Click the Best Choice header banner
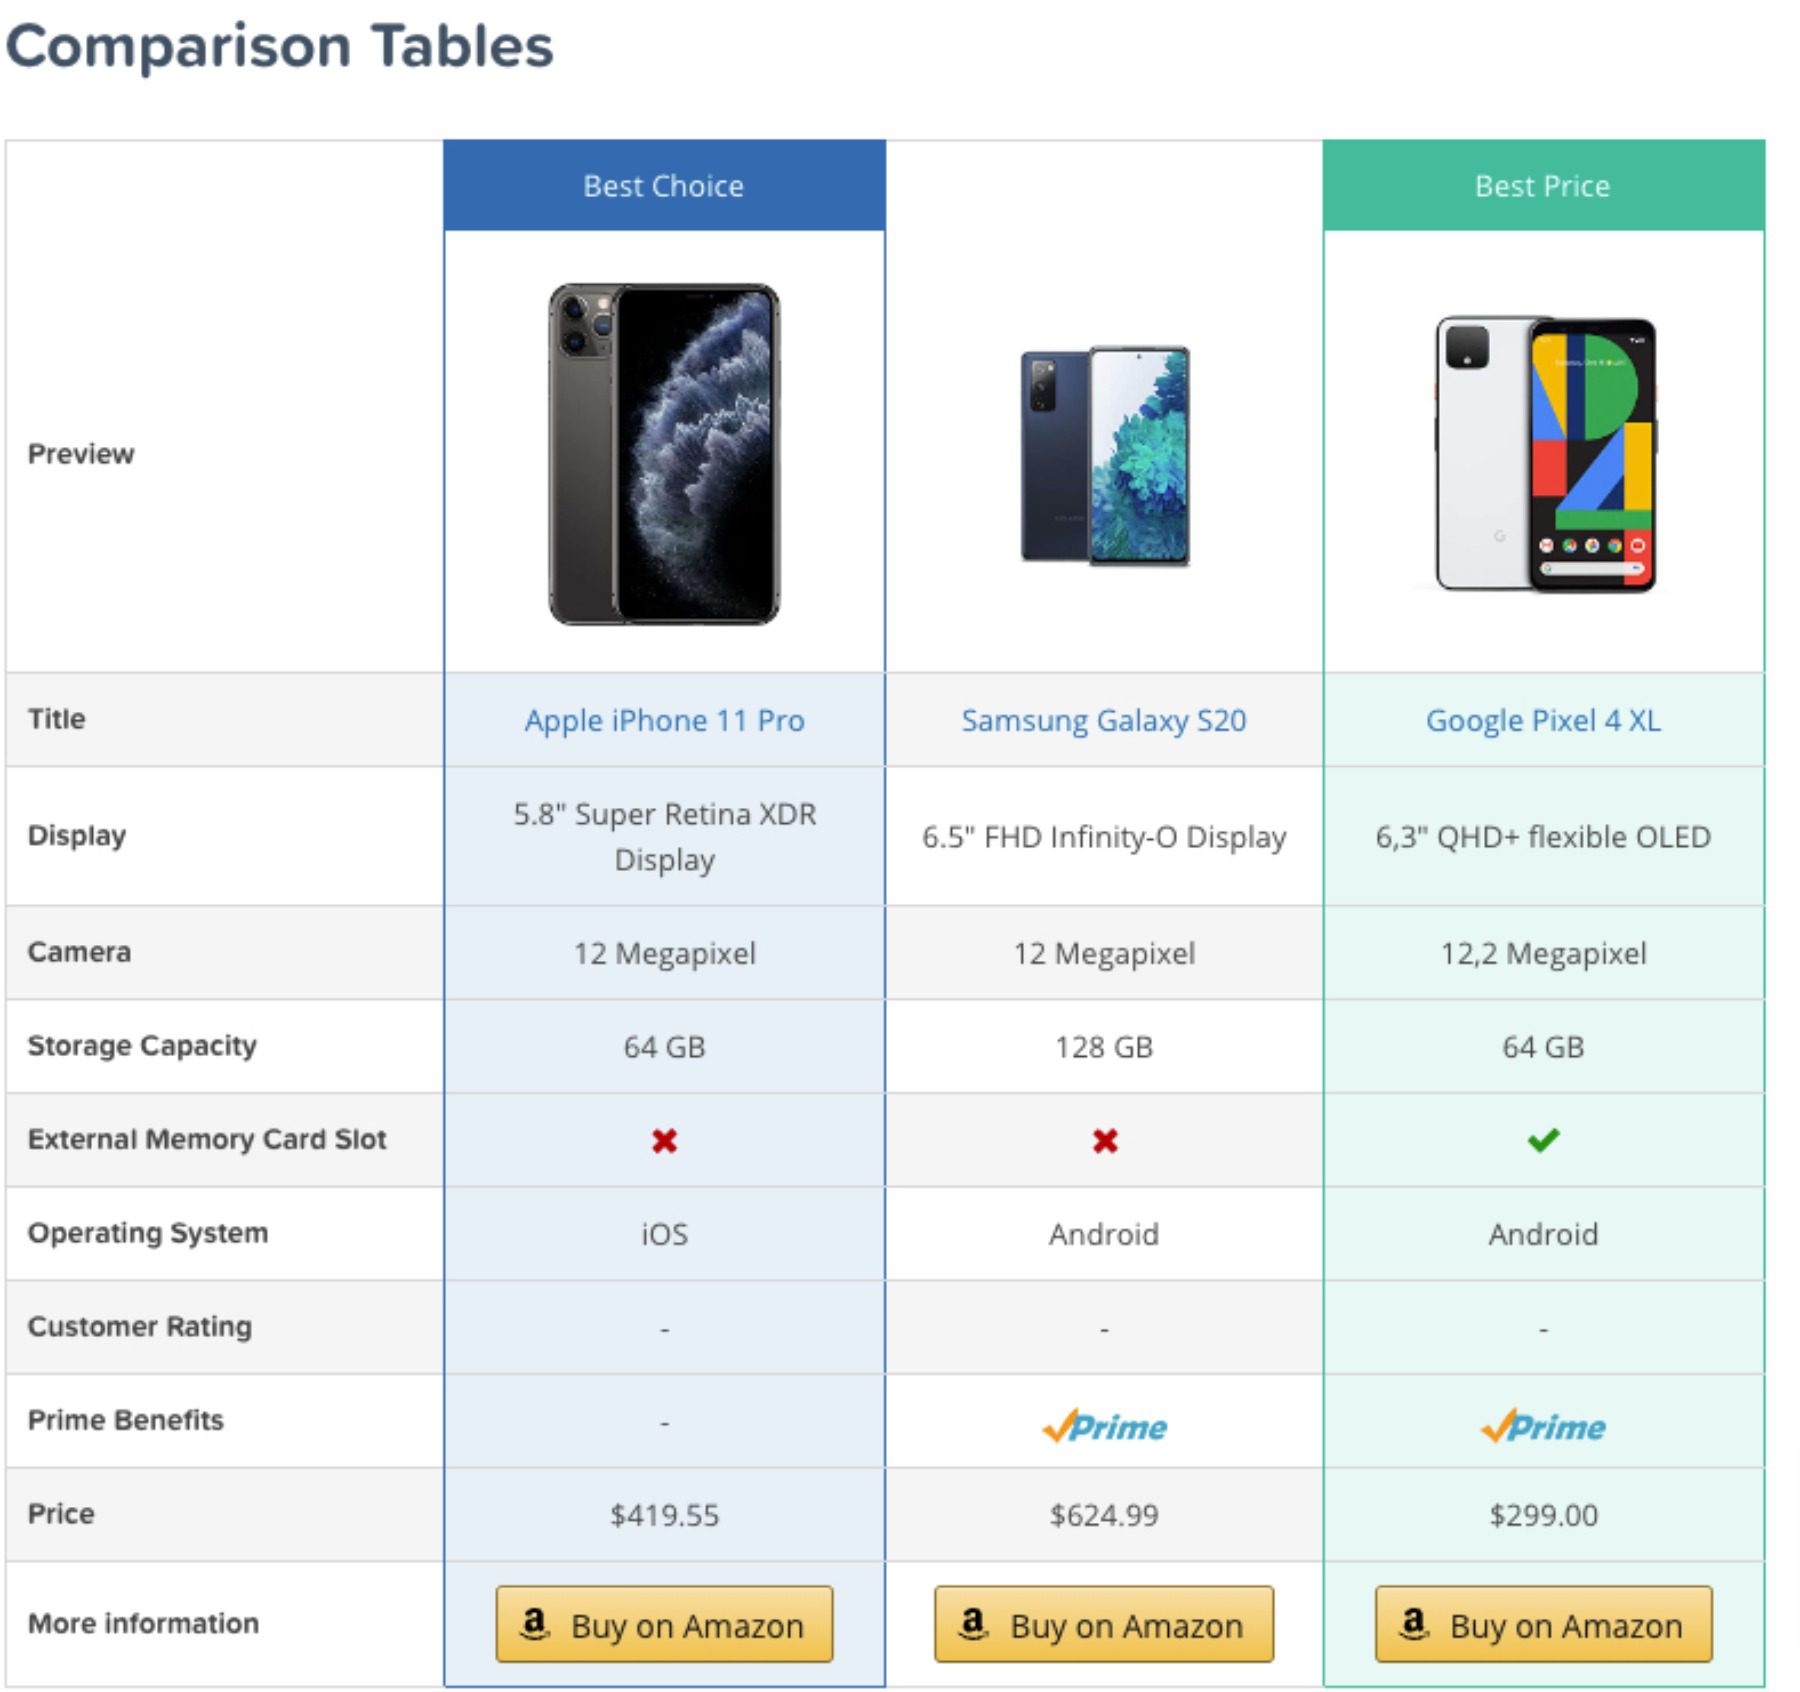Image resolution: width=1800 pixels, height=1692 pixels. click(664, 186)
